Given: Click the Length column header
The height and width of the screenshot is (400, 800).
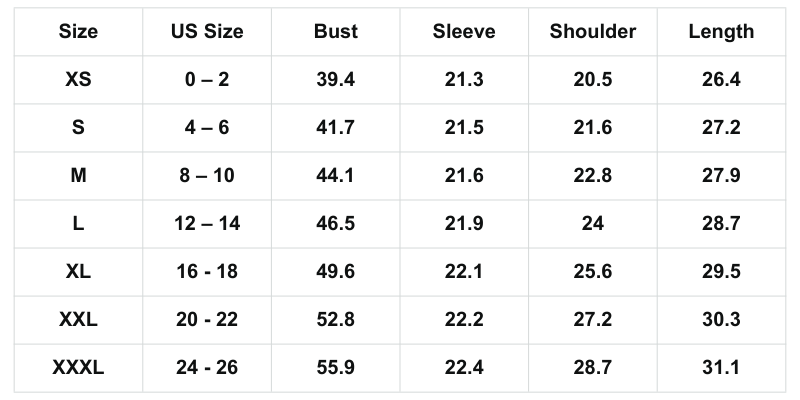Looking at the screenshot, I should [721, 31].
